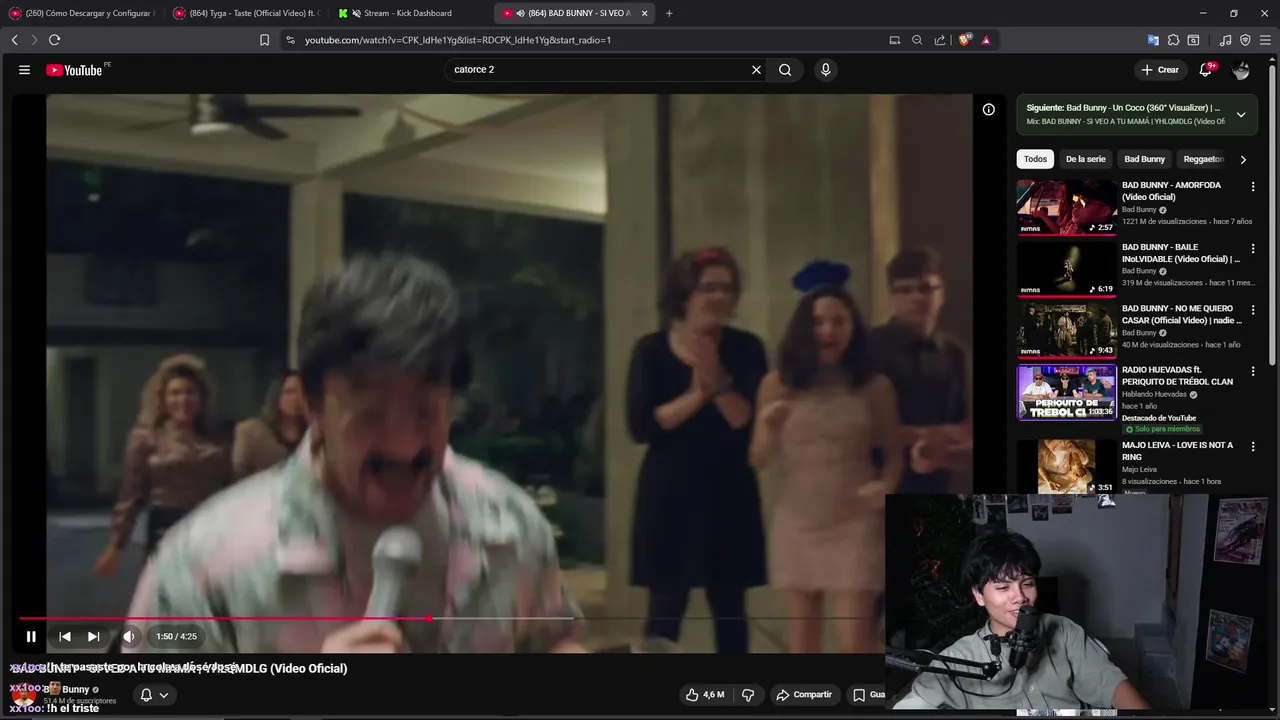The width and height of the screenshot is (1280, 720).
Task: Bookmark this page icon in toolbar
Action: pyautogui.click(x=264, y=40)
